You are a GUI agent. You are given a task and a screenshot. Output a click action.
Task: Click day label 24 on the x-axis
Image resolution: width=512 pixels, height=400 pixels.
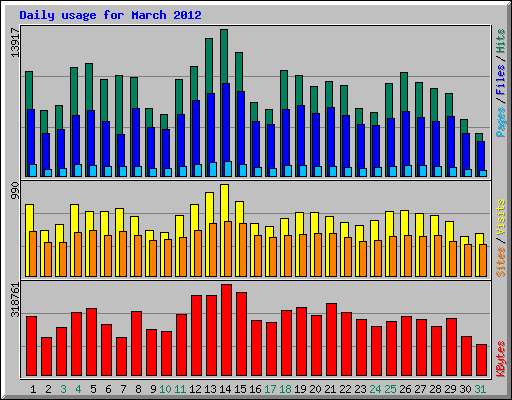tap(375, 389)
